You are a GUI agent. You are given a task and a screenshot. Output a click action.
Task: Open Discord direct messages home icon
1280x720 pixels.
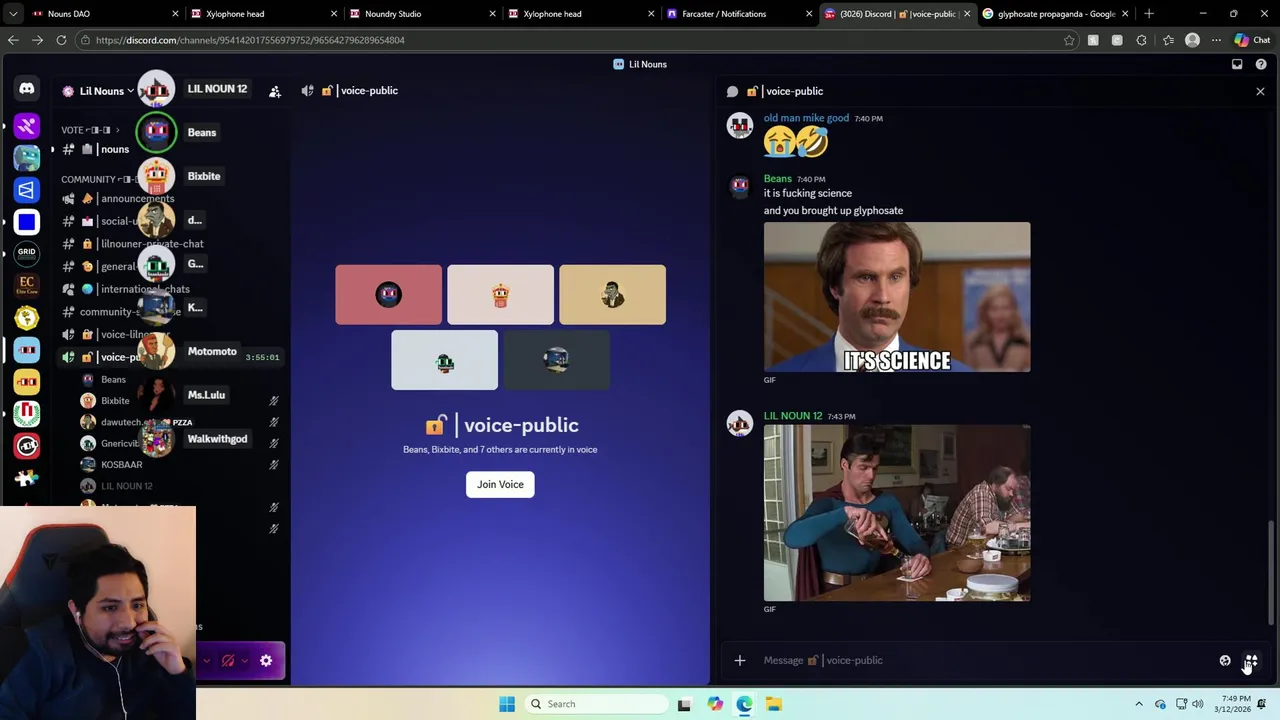pos(27,89)
